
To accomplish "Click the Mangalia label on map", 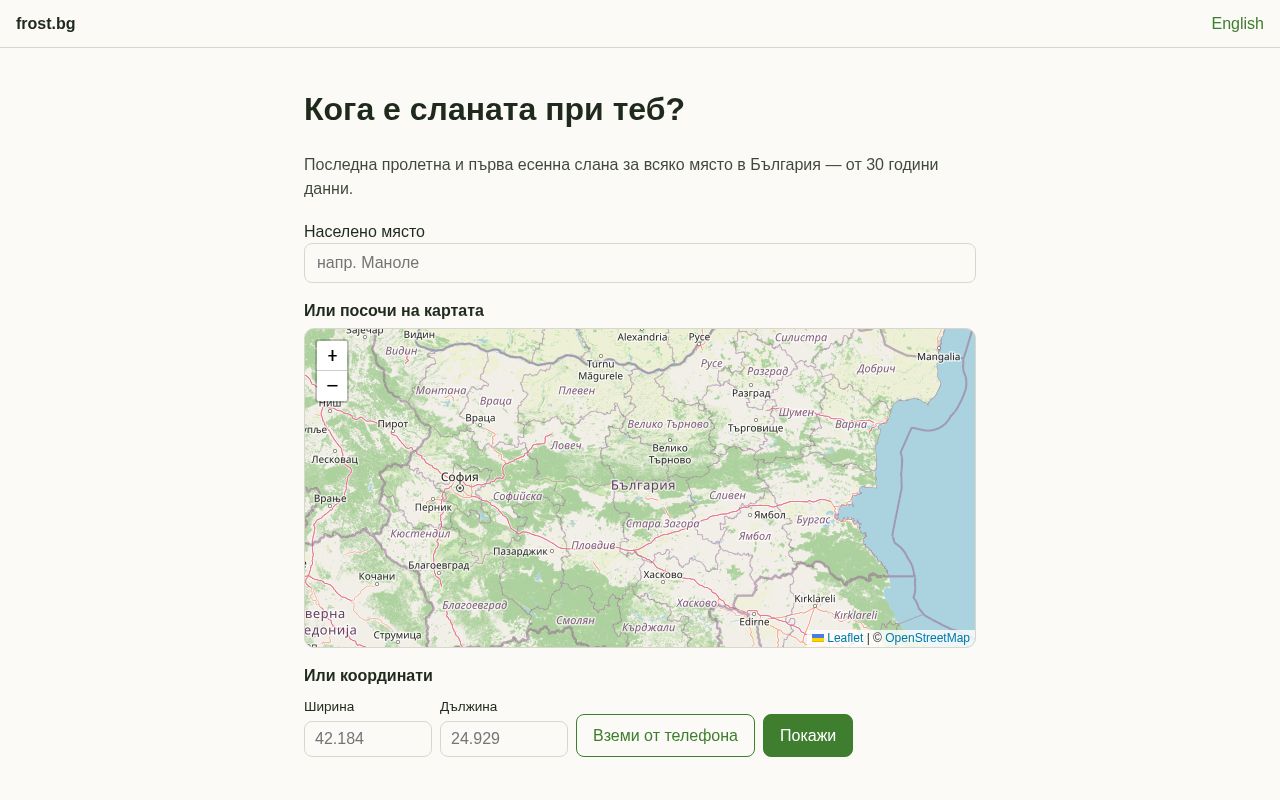I will (x=938, y=356).
